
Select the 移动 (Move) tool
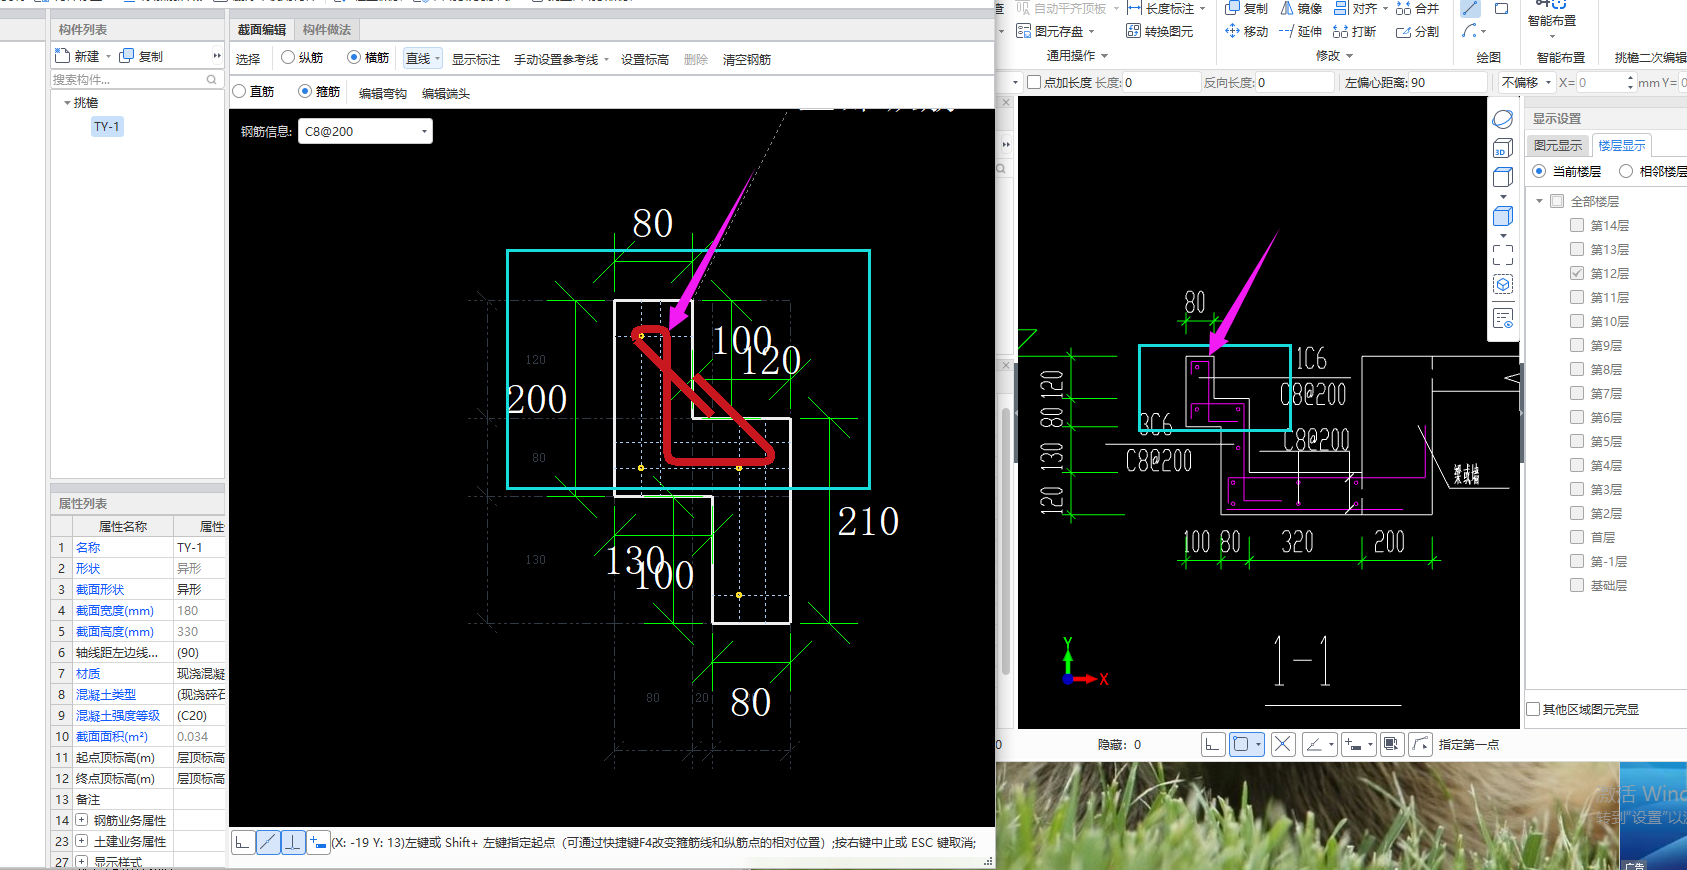pos(1246,31)
